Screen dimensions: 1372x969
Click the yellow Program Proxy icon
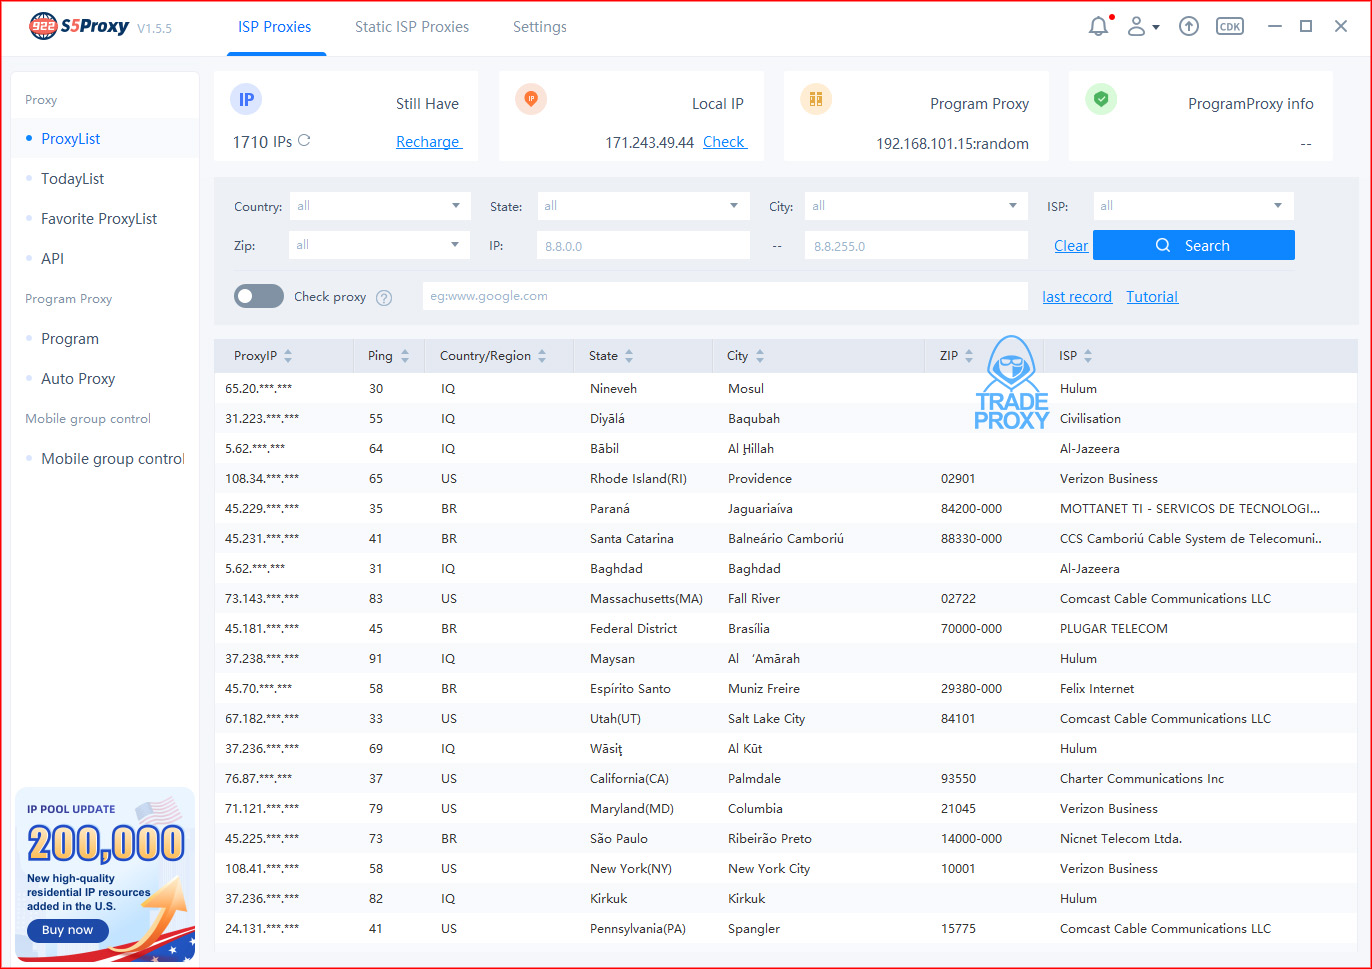pyautogui.click(x=816, y=99)
